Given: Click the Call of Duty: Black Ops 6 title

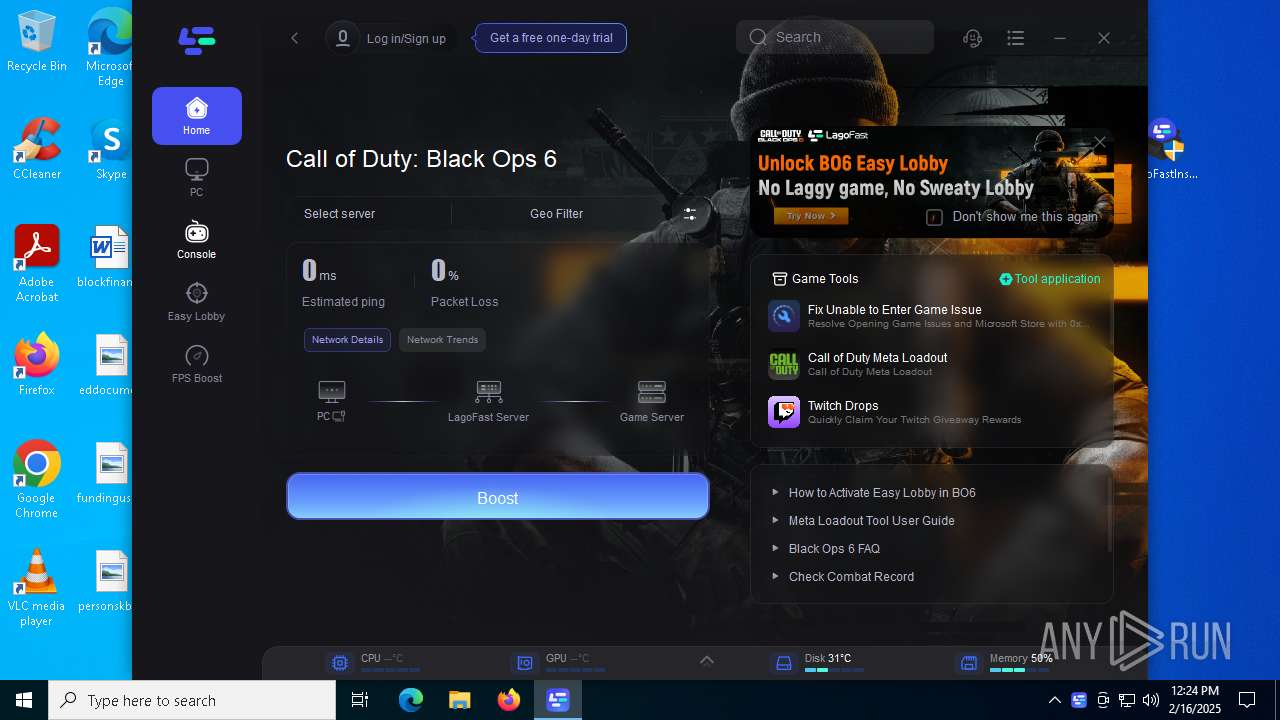Looking at the screenshot, I should (421, 159).
